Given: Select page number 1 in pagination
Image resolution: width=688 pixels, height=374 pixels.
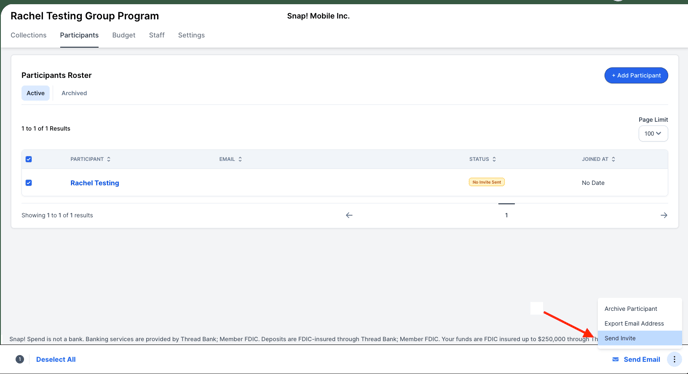Looking at the screenshot, I should pyautogui.click(x=506, y=215).
